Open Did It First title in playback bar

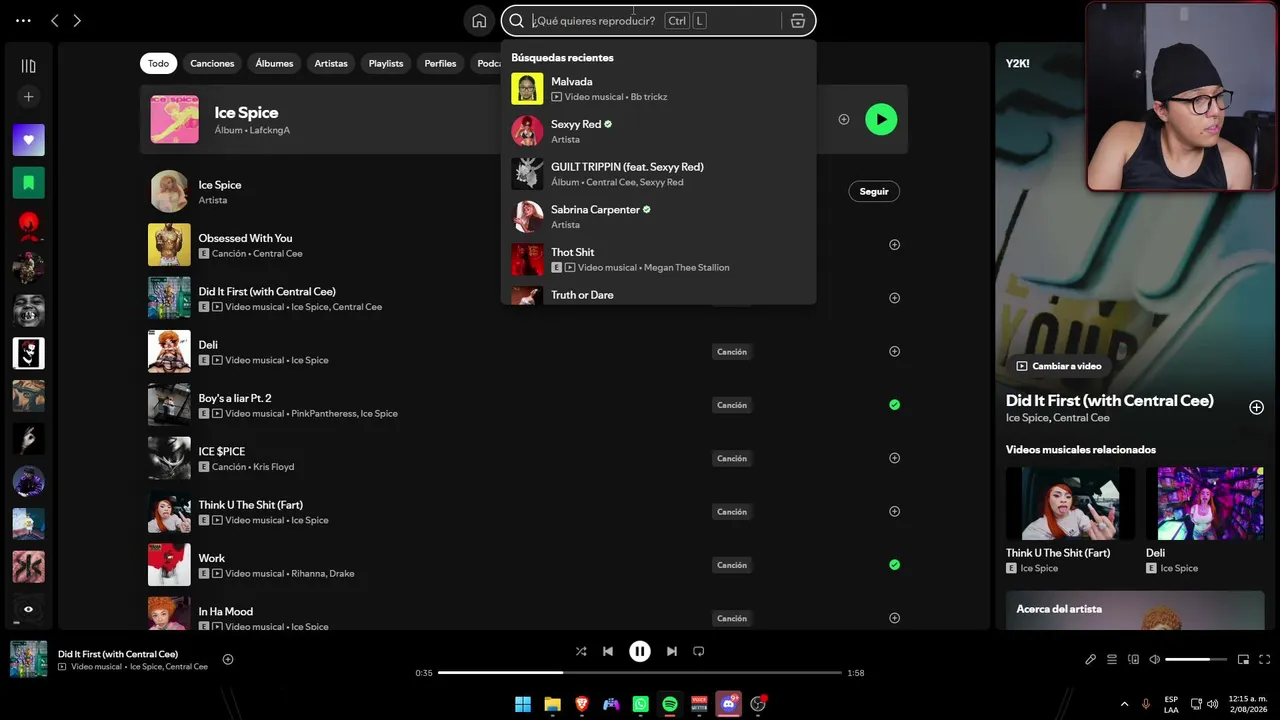(x=118, y=654)
